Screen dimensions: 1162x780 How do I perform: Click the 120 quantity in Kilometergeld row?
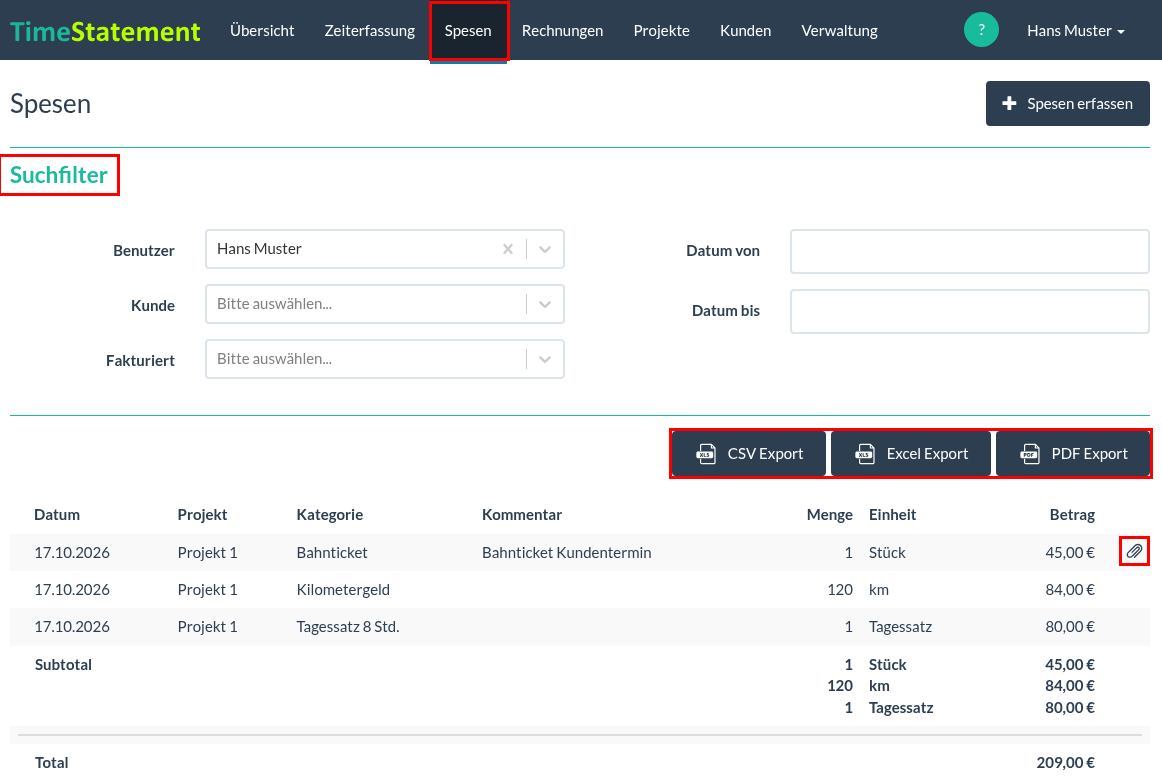point(840,590)
